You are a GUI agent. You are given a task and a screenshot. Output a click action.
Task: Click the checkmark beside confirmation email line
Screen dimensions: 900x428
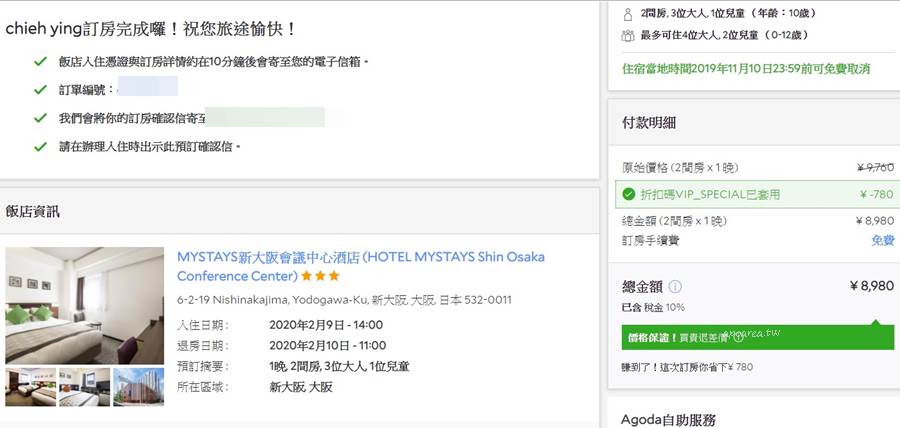pos(40,118)
